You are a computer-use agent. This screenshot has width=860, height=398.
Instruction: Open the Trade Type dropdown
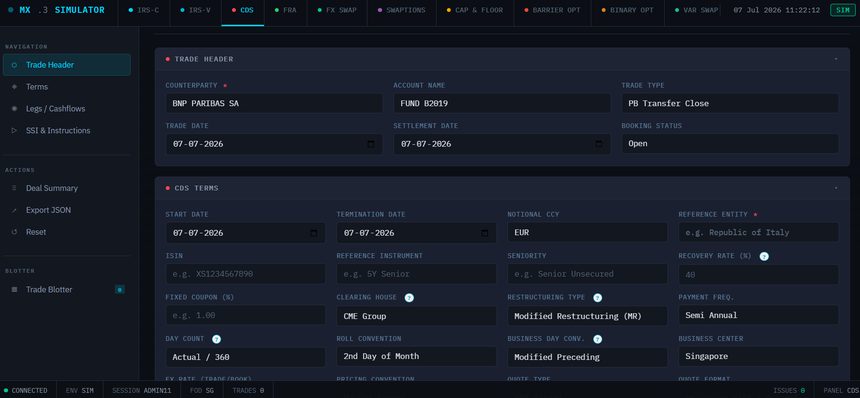coord(730,103)
